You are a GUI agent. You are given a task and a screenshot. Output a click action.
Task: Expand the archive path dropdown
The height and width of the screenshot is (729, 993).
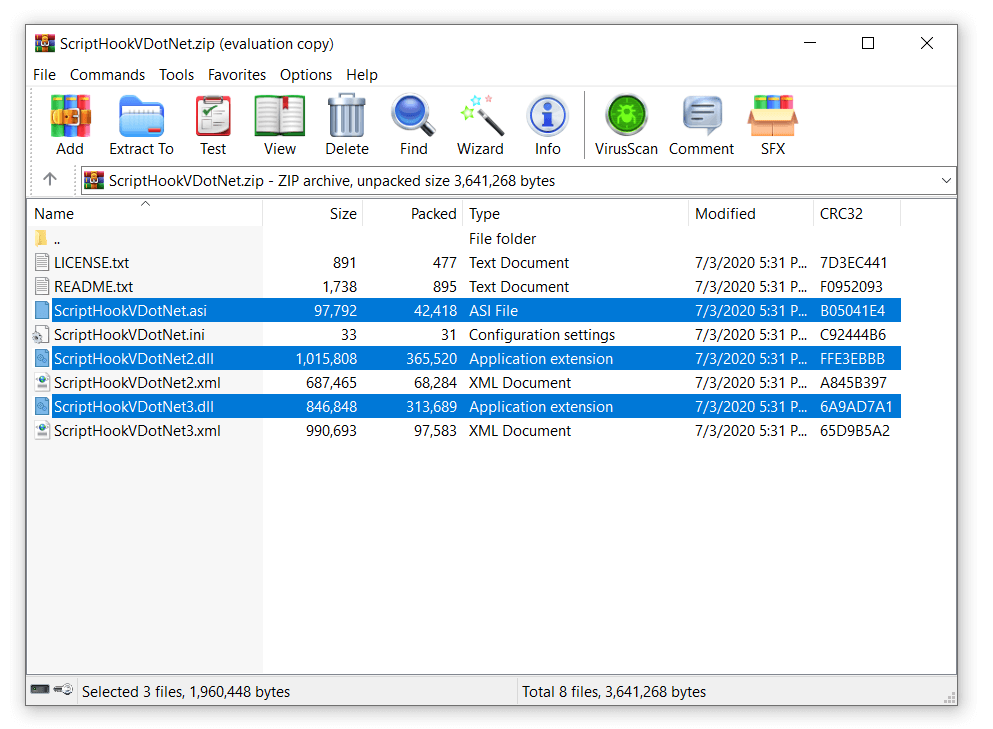point(946,181)
